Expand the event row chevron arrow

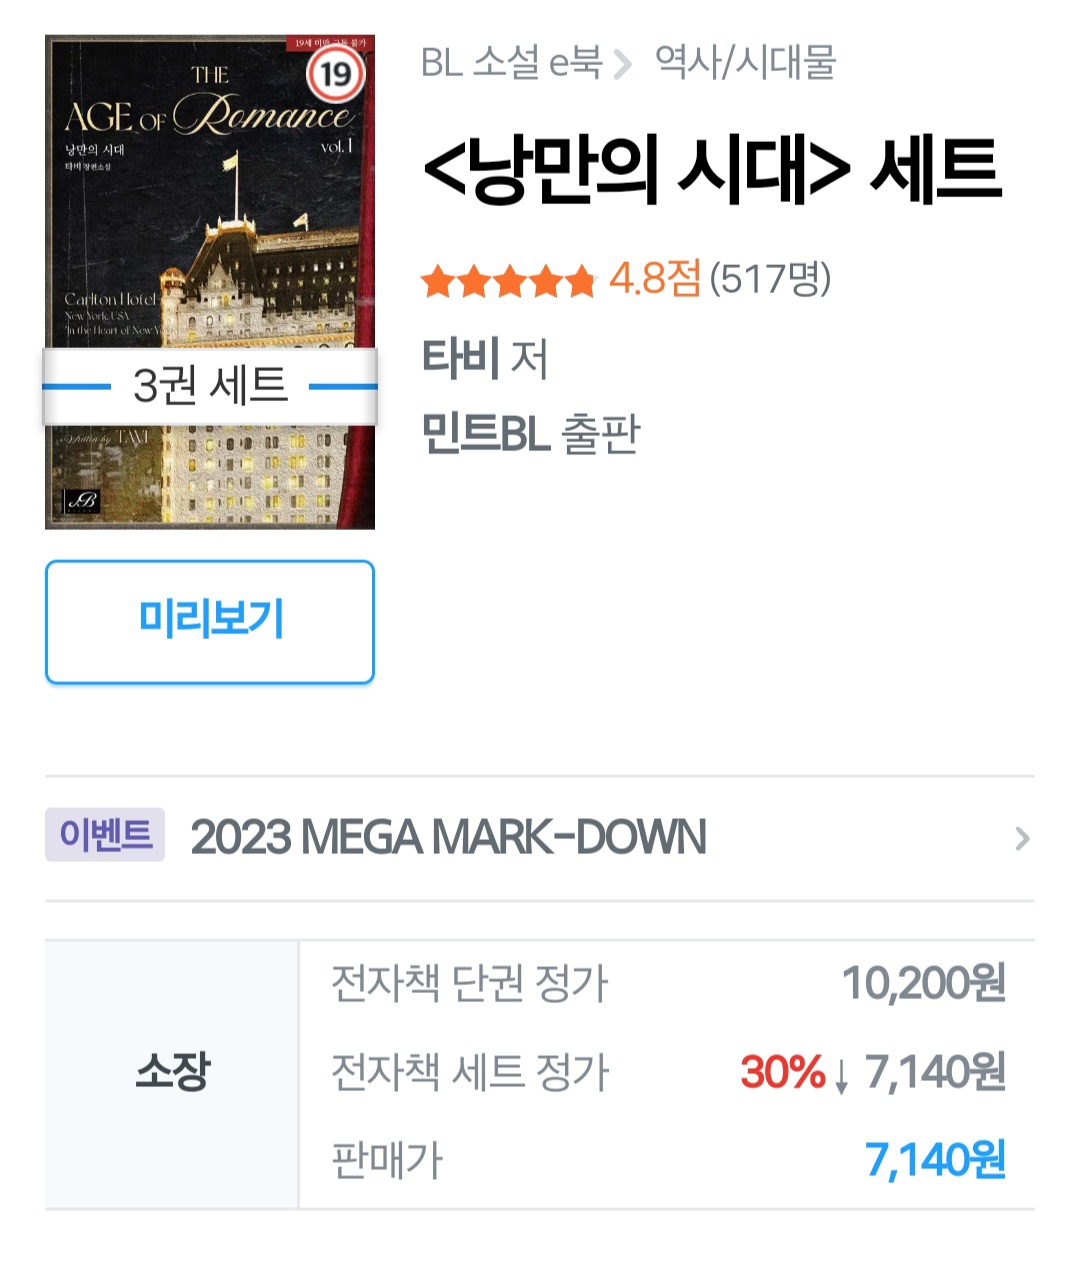pos(1021,838)
